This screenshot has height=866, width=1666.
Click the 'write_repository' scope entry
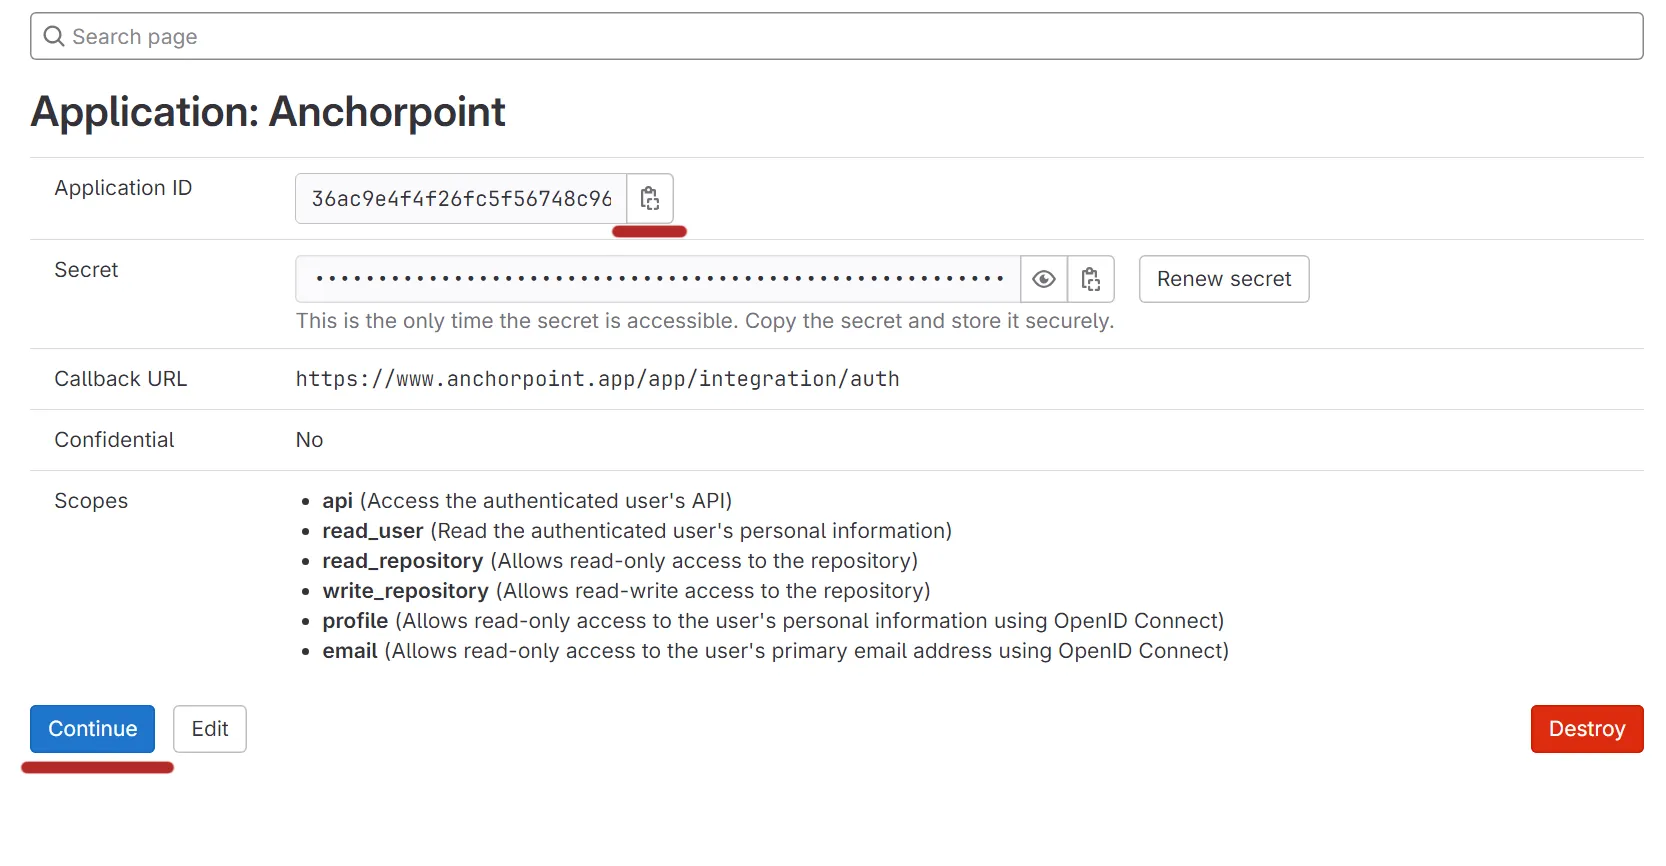[x=626, y=591]
